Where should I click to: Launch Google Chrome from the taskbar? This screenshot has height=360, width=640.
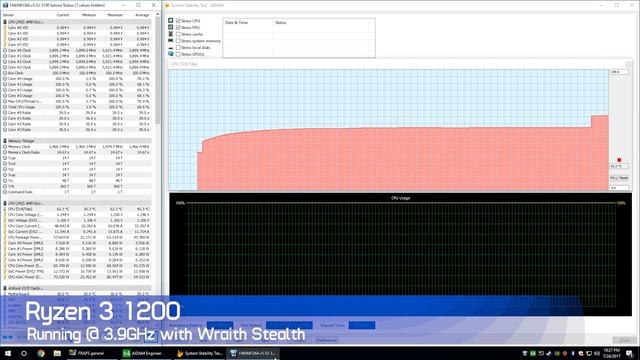pos(41,353)
